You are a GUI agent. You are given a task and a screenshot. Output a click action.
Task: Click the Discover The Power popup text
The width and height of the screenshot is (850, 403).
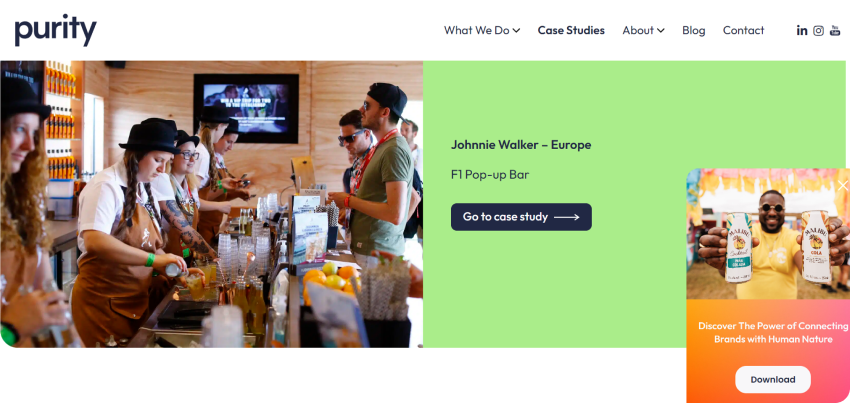773,332
